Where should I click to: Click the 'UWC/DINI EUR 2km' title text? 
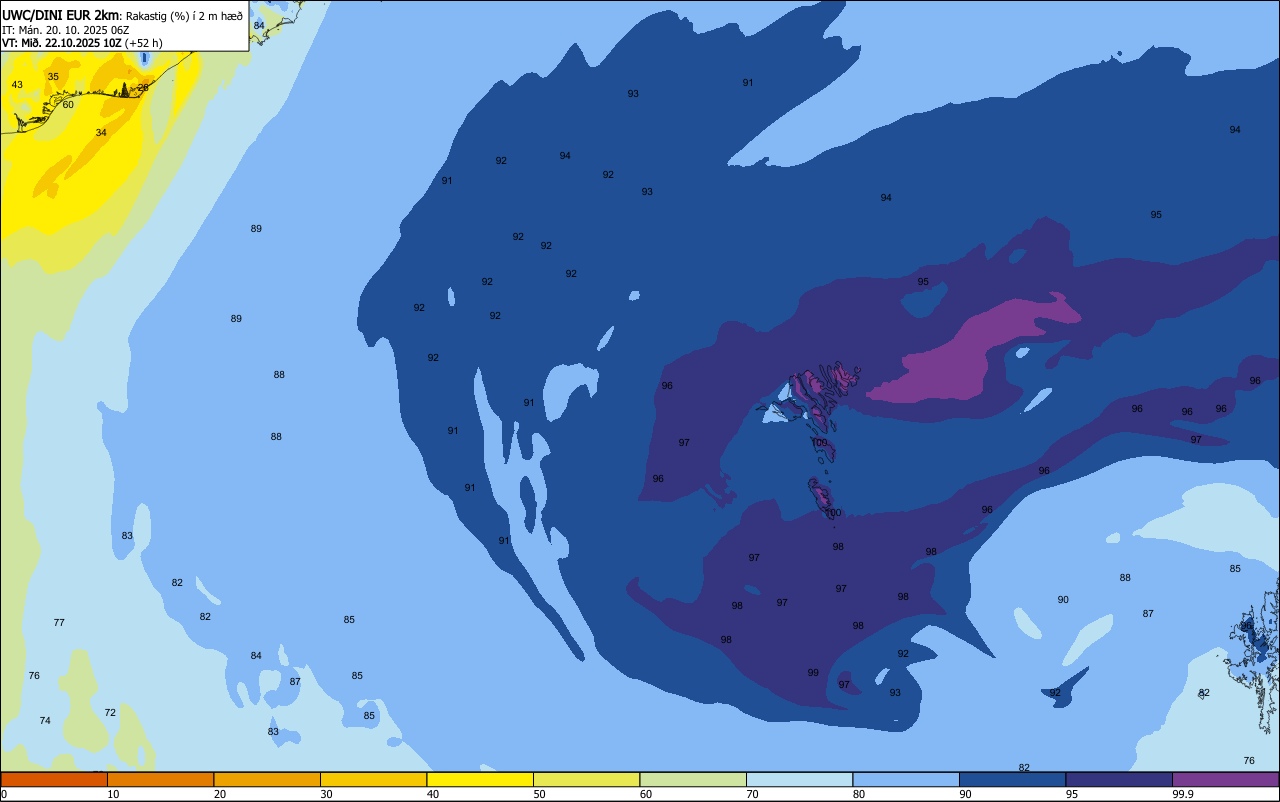pyautogui.click(x=60, y=15)
